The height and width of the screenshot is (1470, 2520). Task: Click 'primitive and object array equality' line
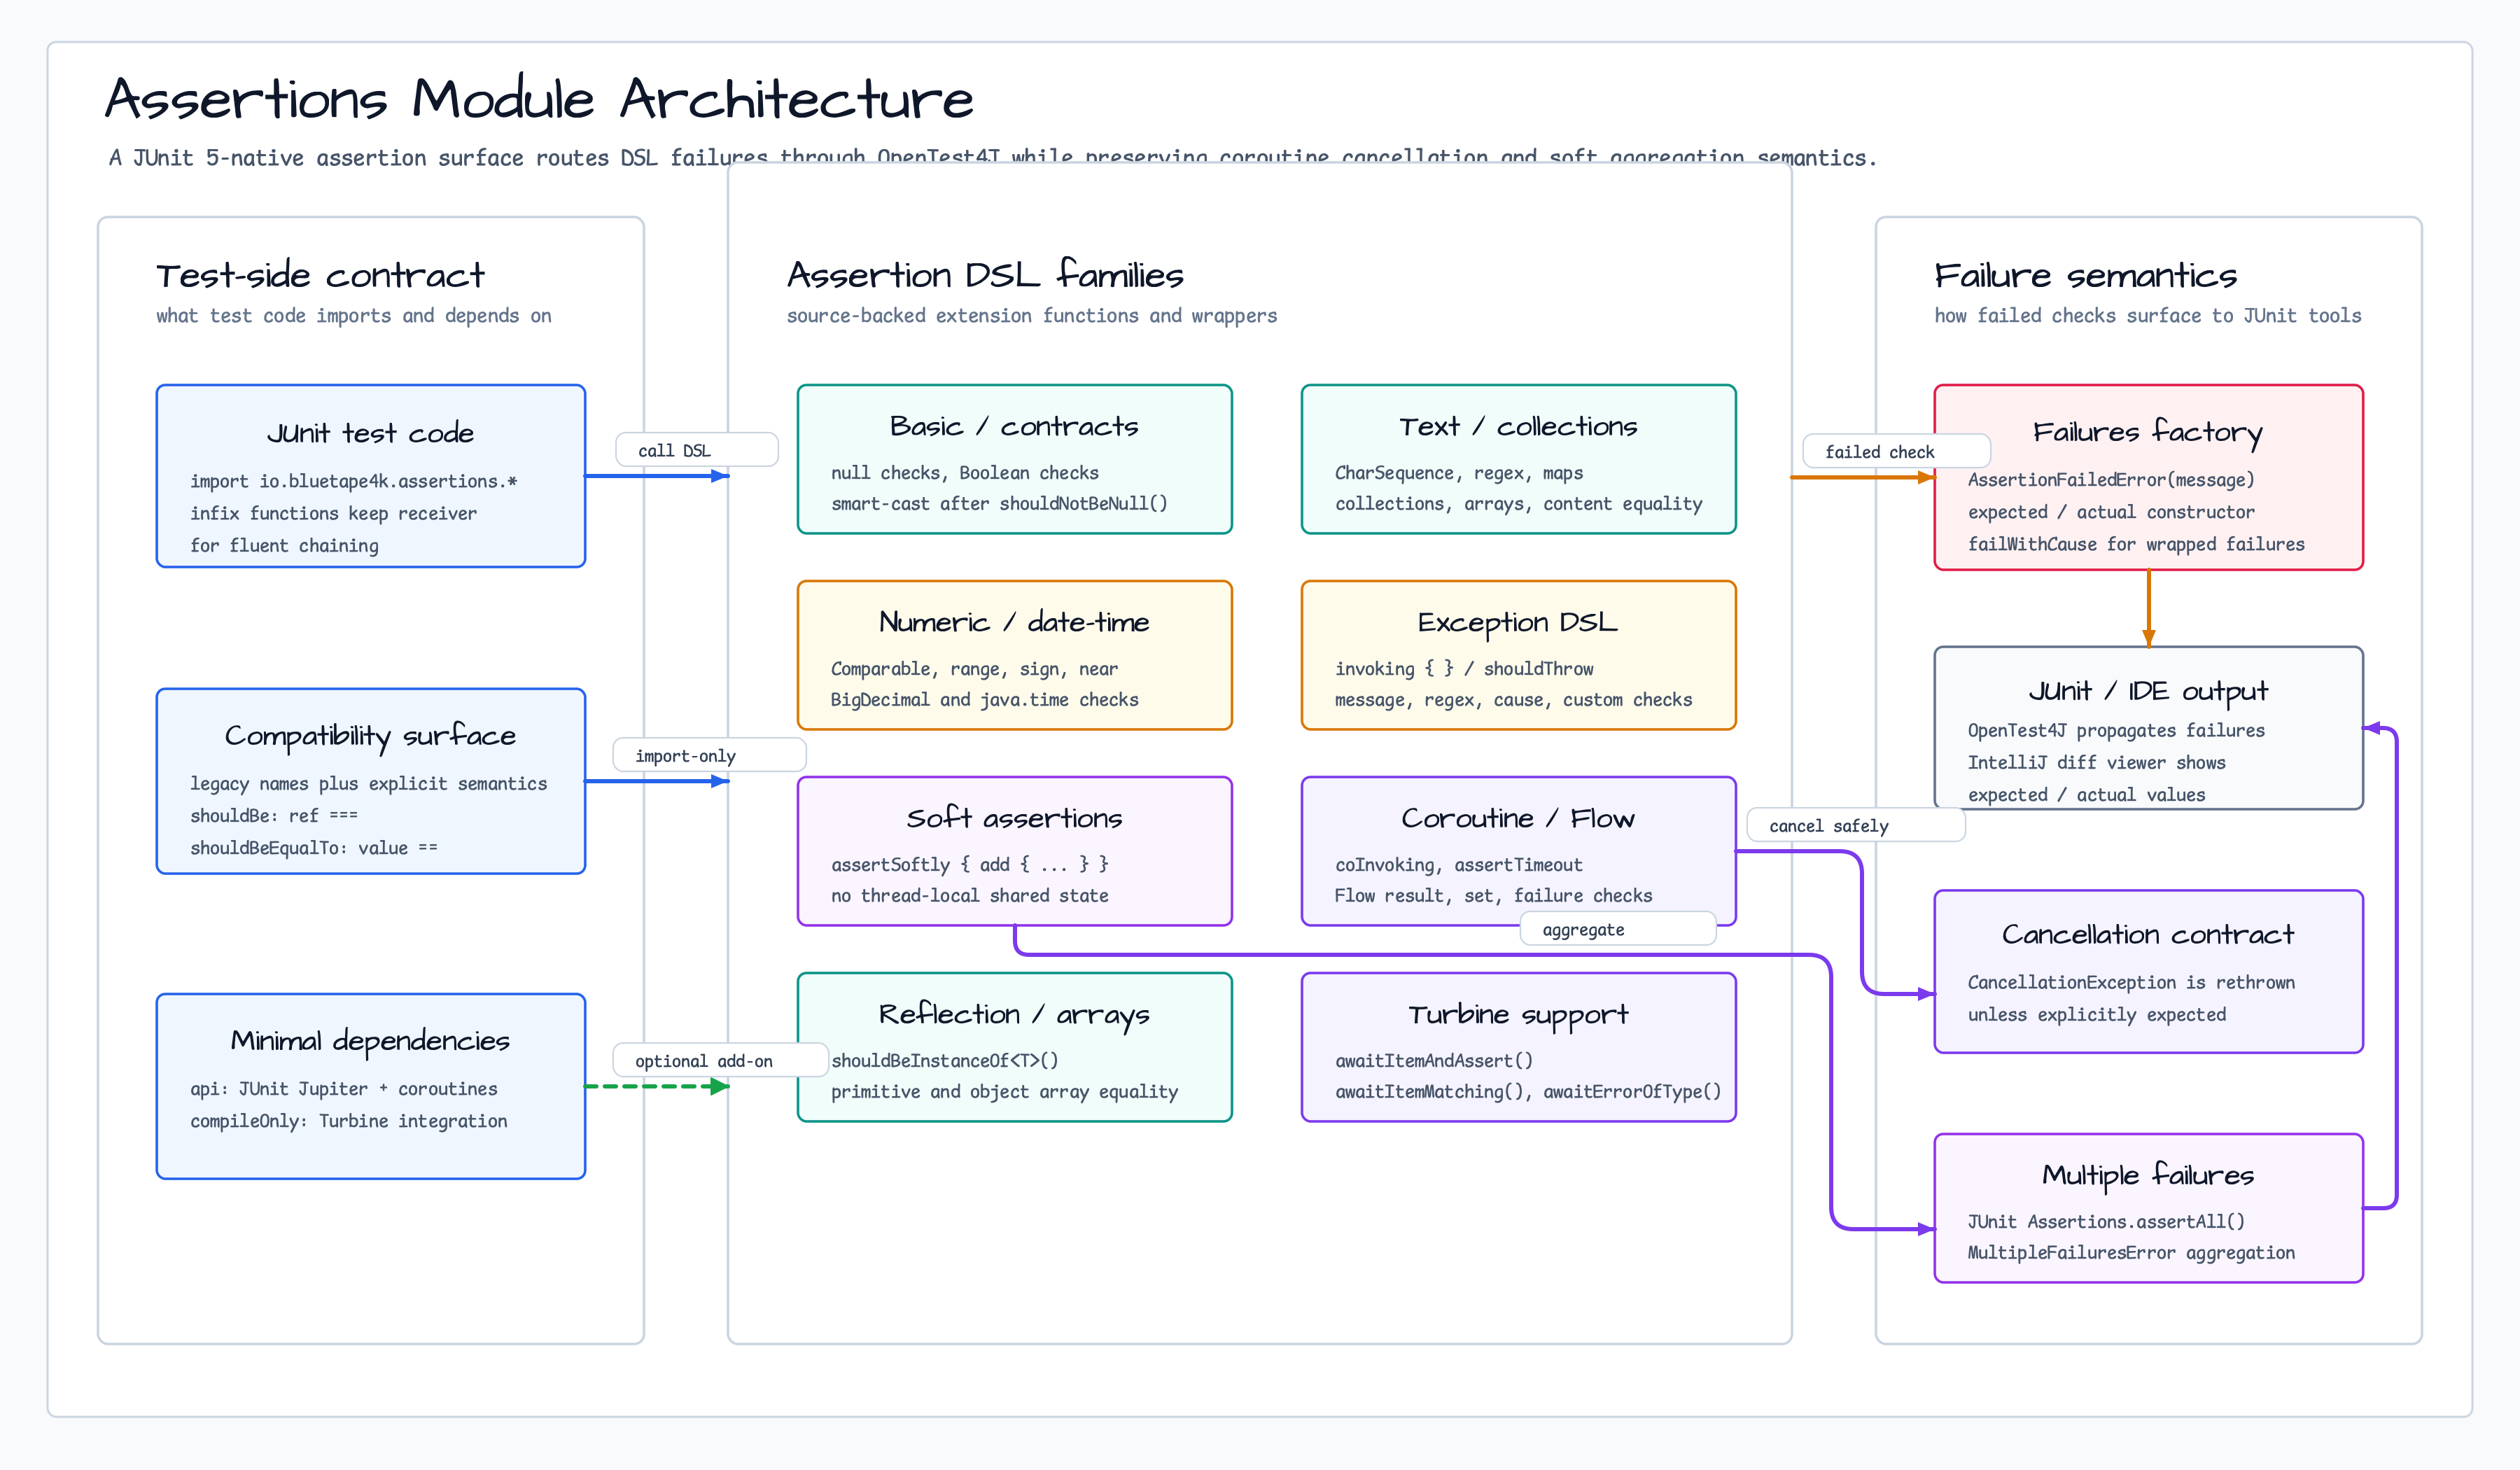tap(1005, 1091)
